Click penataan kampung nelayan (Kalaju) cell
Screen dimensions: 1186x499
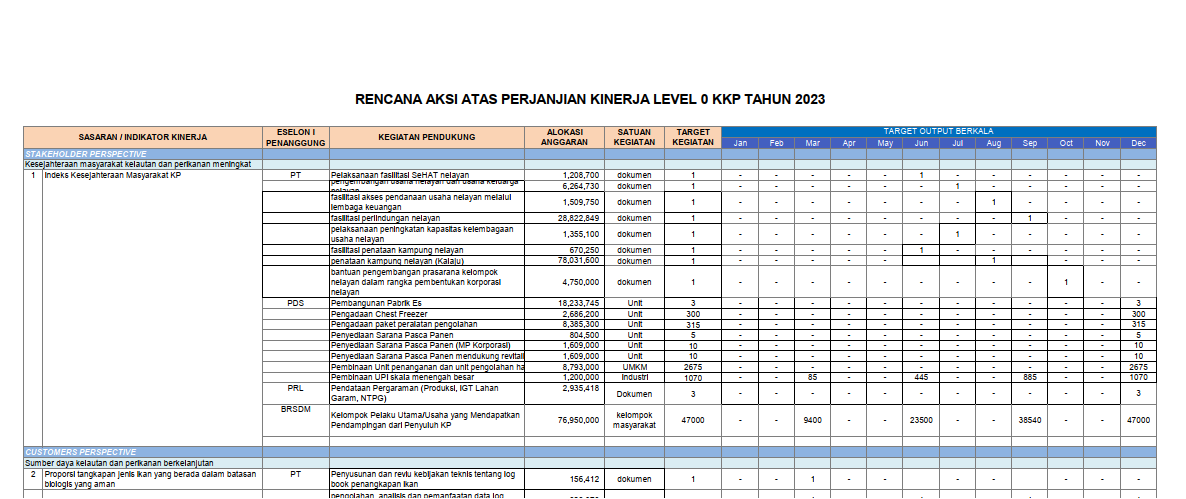[x=427, y=260]
